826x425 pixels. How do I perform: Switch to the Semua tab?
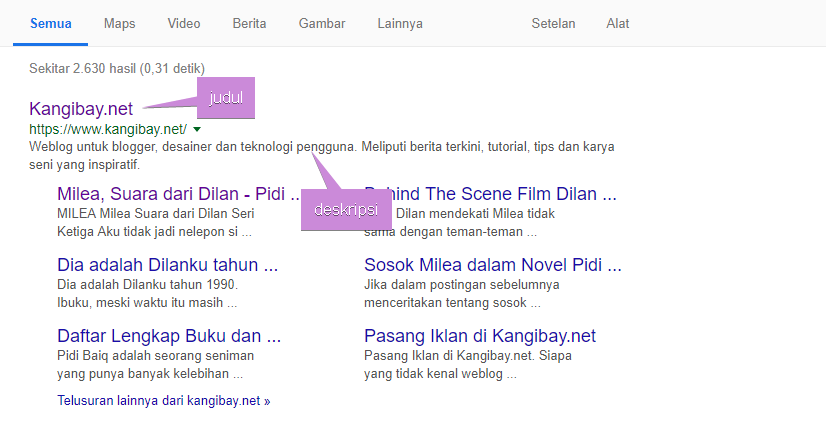pyautogui.click(x=51, y=24)
